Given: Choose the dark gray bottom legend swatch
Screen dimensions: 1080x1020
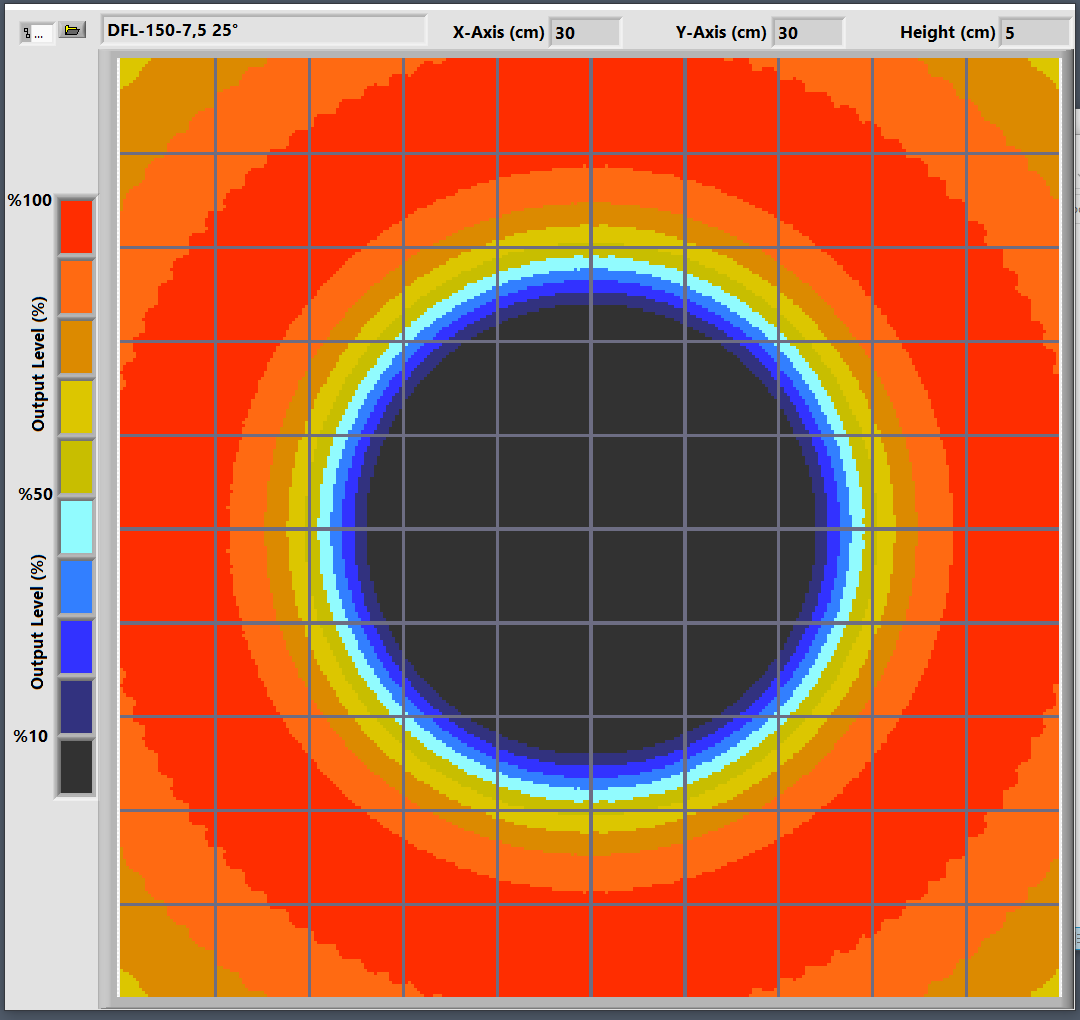Looking at the screenshot, I should pyautogui.click(x=76, y=766).
